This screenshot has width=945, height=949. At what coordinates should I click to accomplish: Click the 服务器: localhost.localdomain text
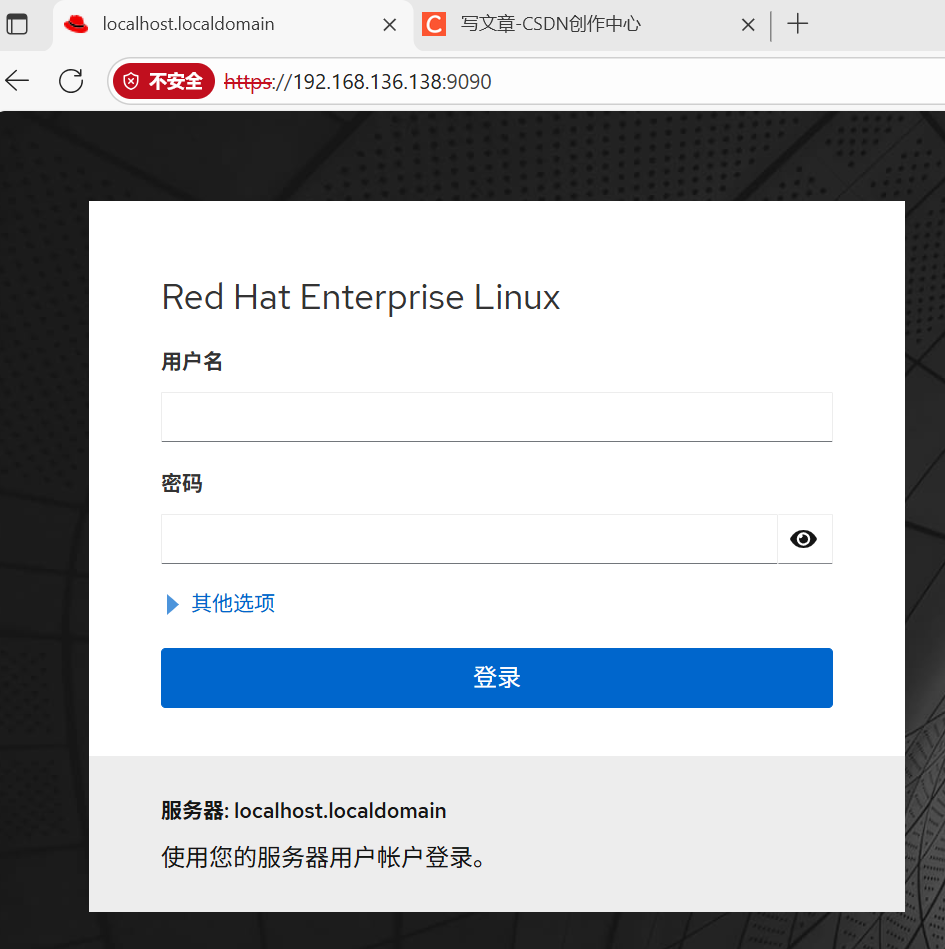click(304, 810)
